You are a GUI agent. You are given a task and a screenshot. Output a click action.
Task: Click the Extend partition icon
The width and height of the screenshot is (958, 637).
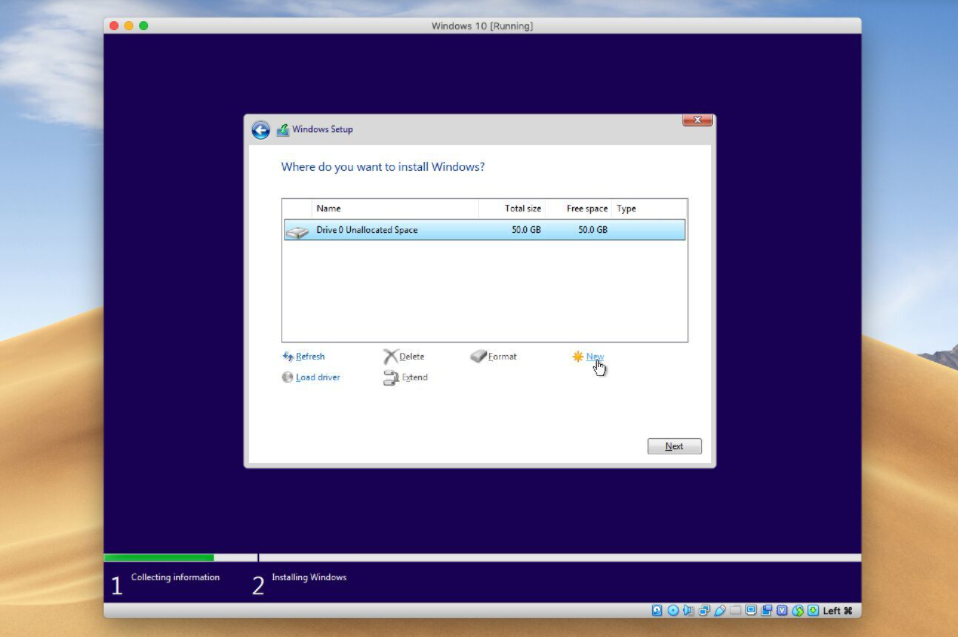pos(390,378)
